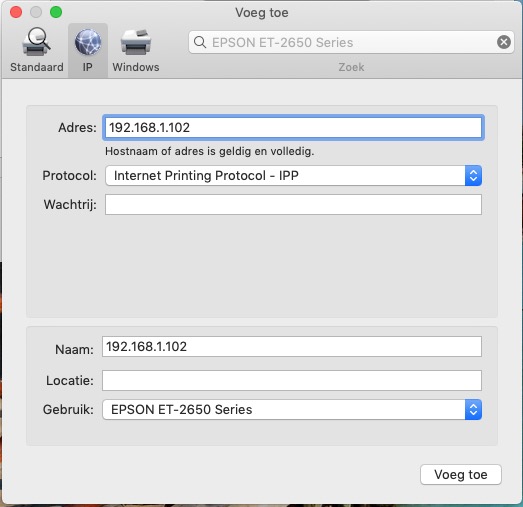Image resolution: width=523 pixels, height=507 pixels.
Task: Clear the search field with X icon
Action: tap(504, 42)
